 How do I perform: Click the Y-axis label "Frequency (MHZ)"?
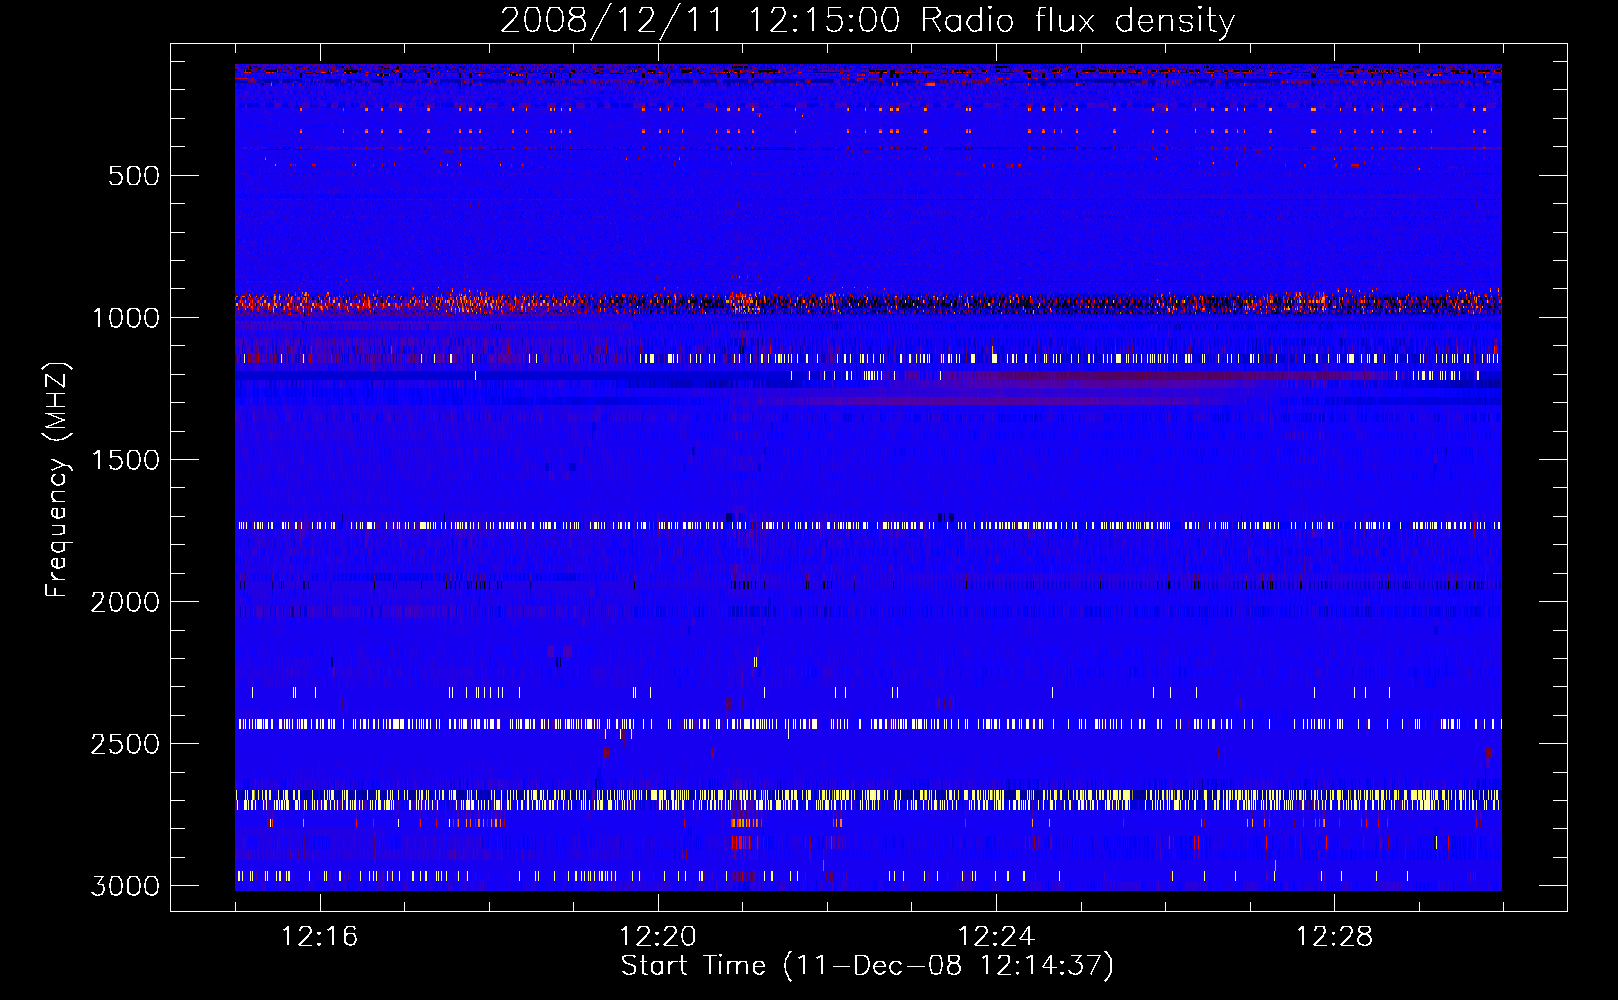click(57, 480)
